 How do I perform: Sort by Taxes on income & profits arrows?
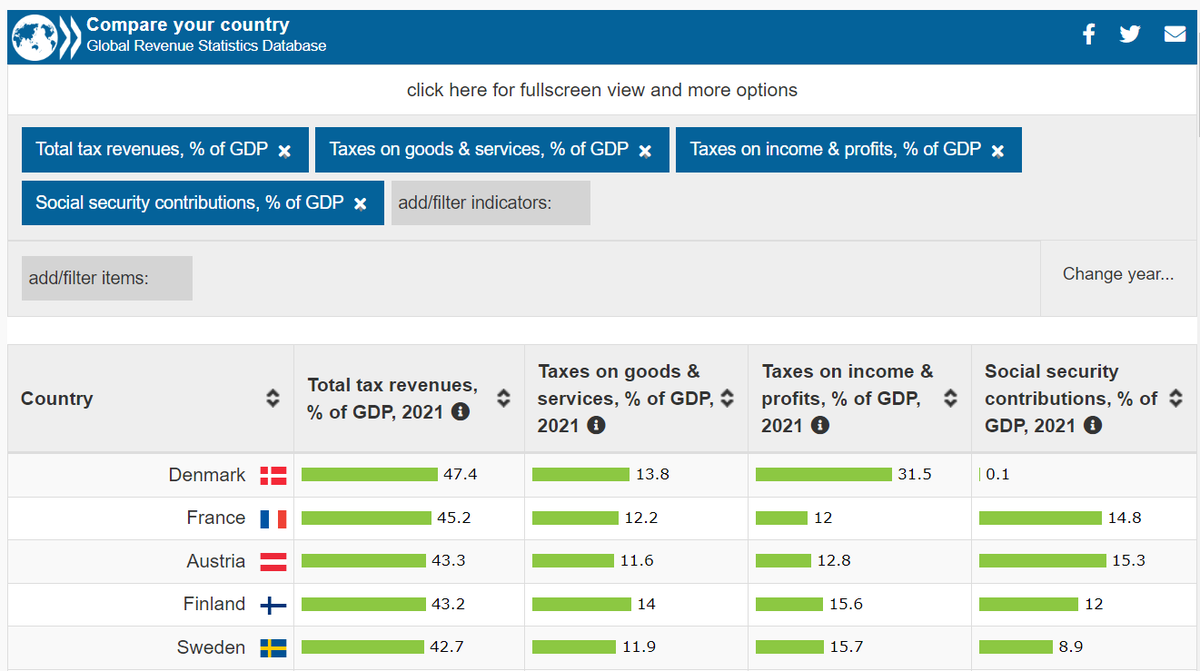click(950, 398)
